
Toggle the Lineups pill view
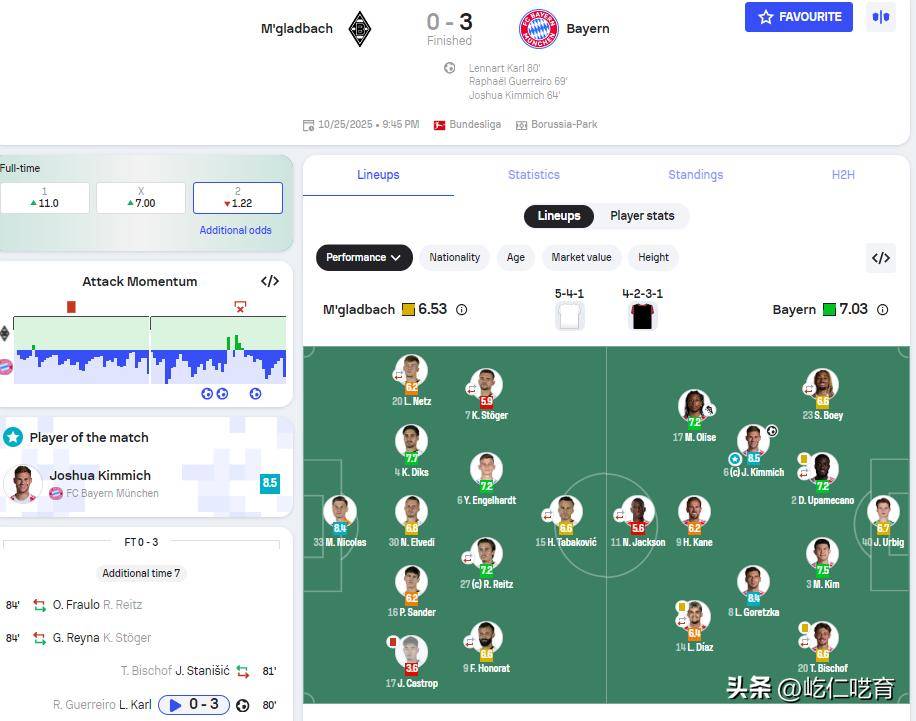[x=558, y=216]
